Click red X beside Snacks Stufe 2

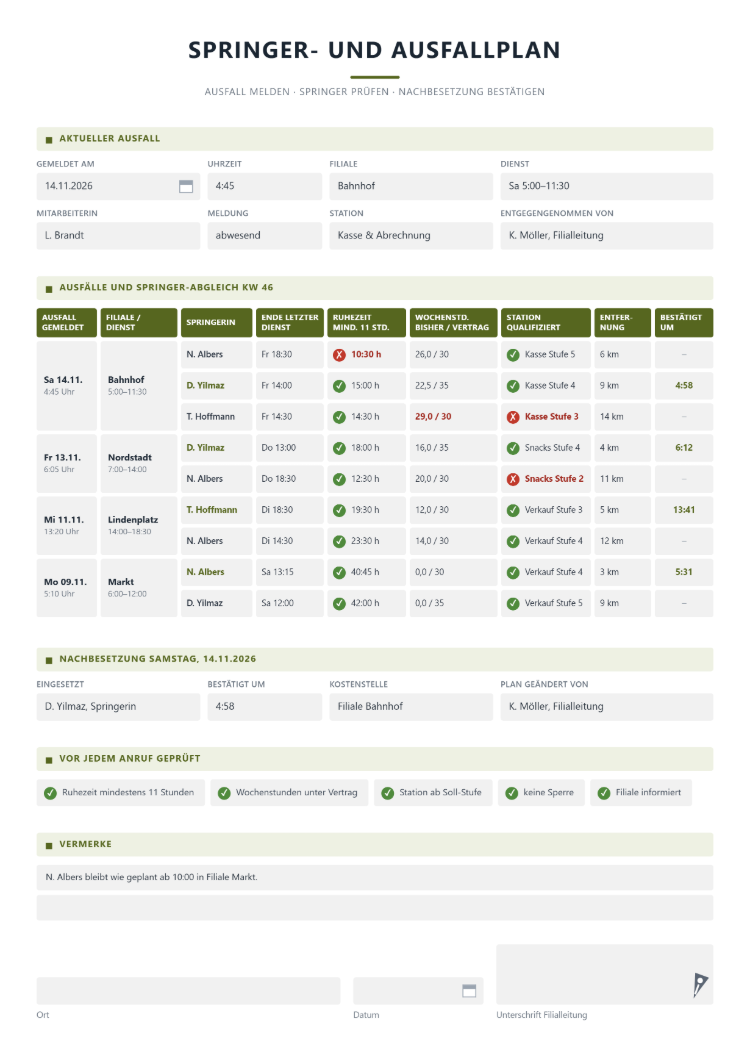click(x=513, y=479)
